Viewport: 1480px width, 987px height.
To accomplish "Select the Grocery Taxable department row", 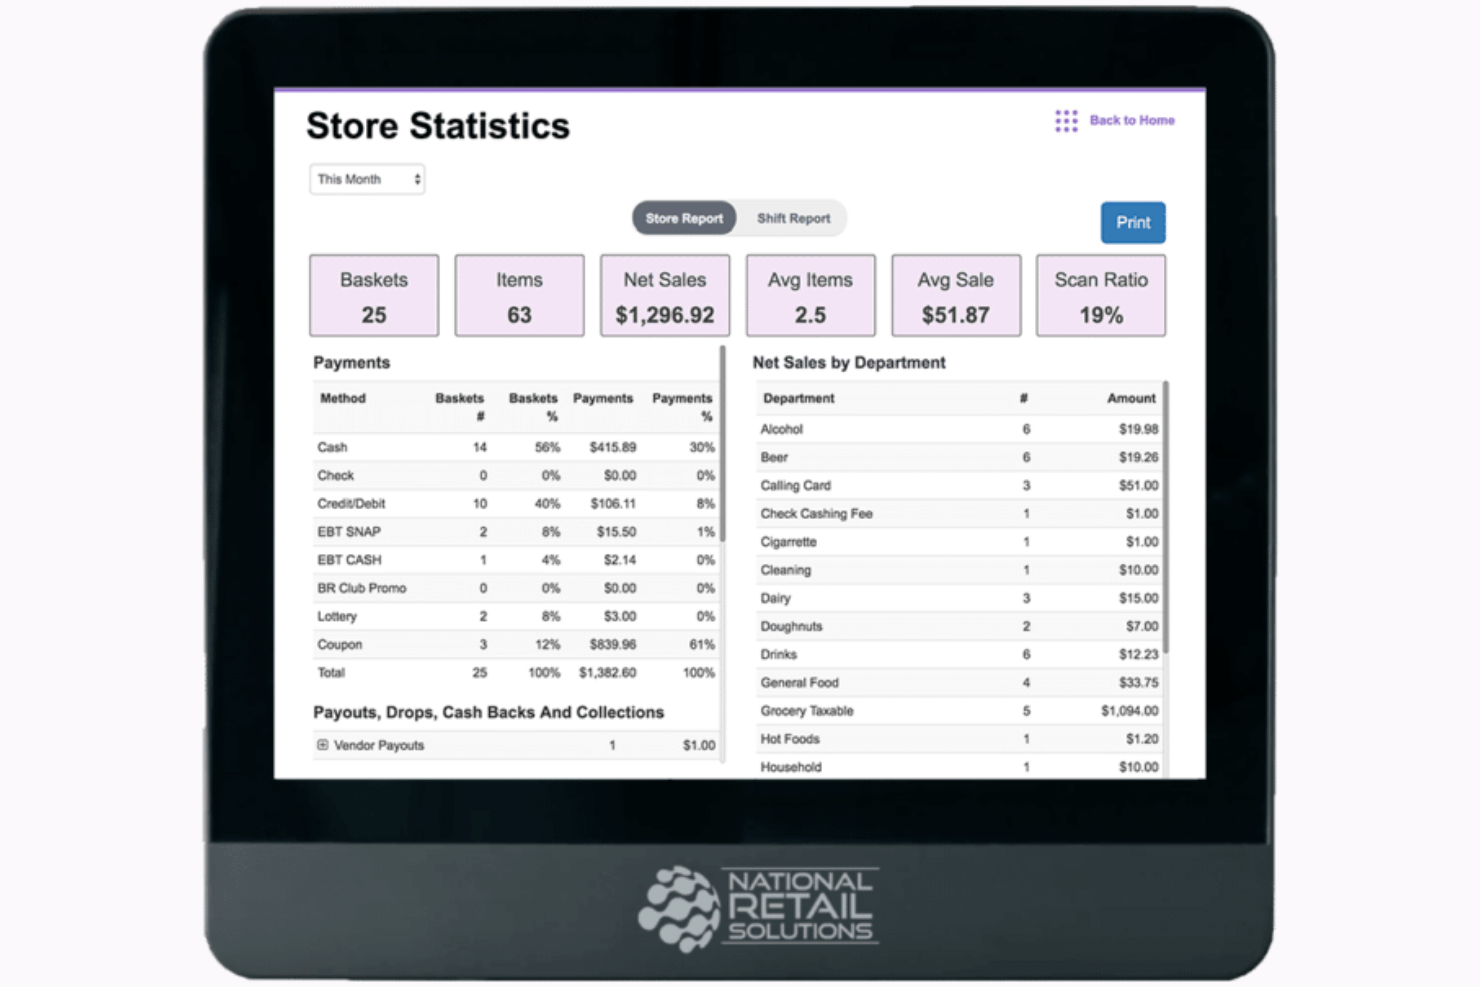I will click(x=959, y=711).
